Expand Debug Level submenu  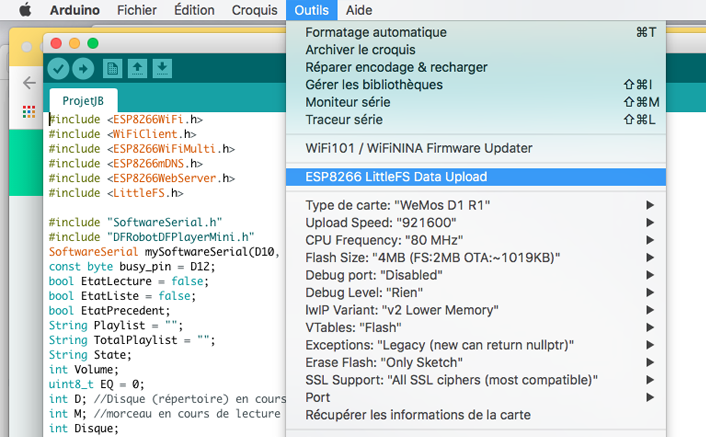point(476,293)
